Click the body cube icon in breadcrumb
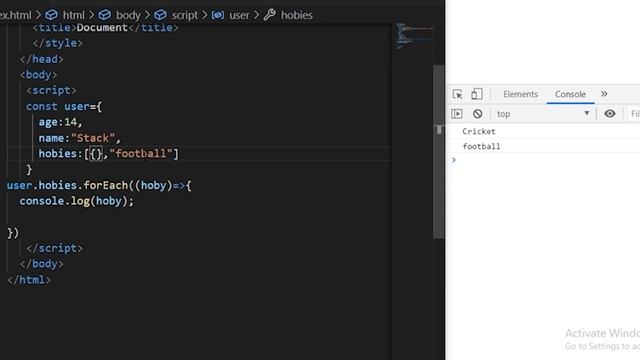 click(x=105, y=15)
